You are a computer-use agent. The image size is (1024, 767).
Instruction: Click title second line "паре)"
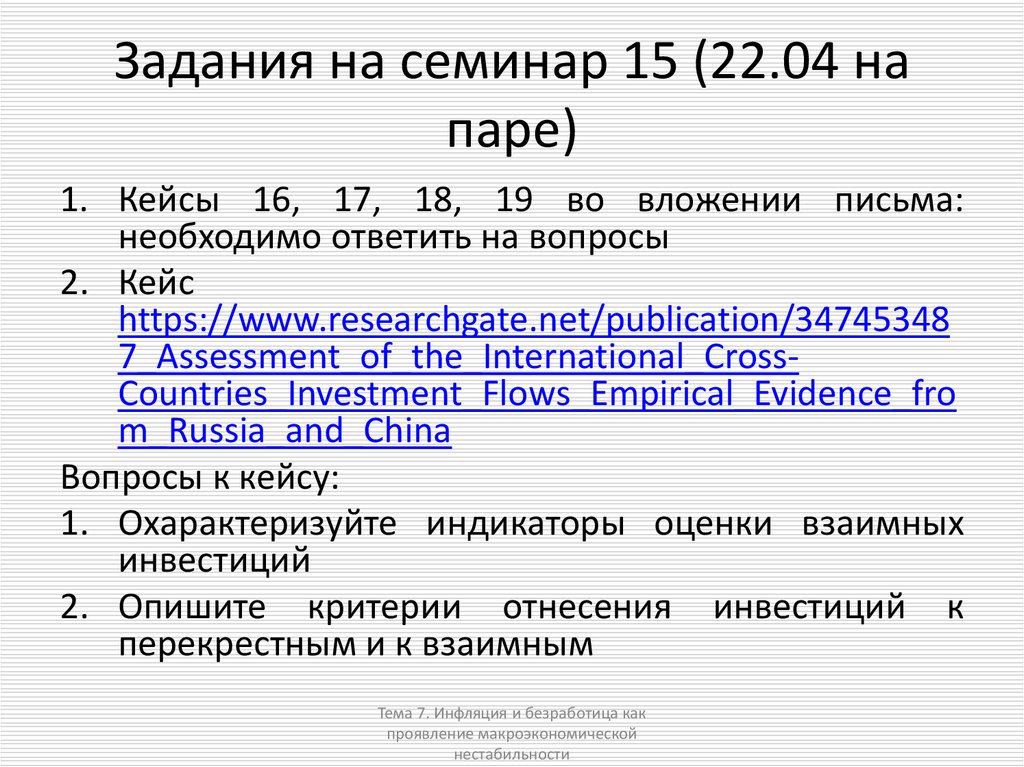(x=512, y=131)
